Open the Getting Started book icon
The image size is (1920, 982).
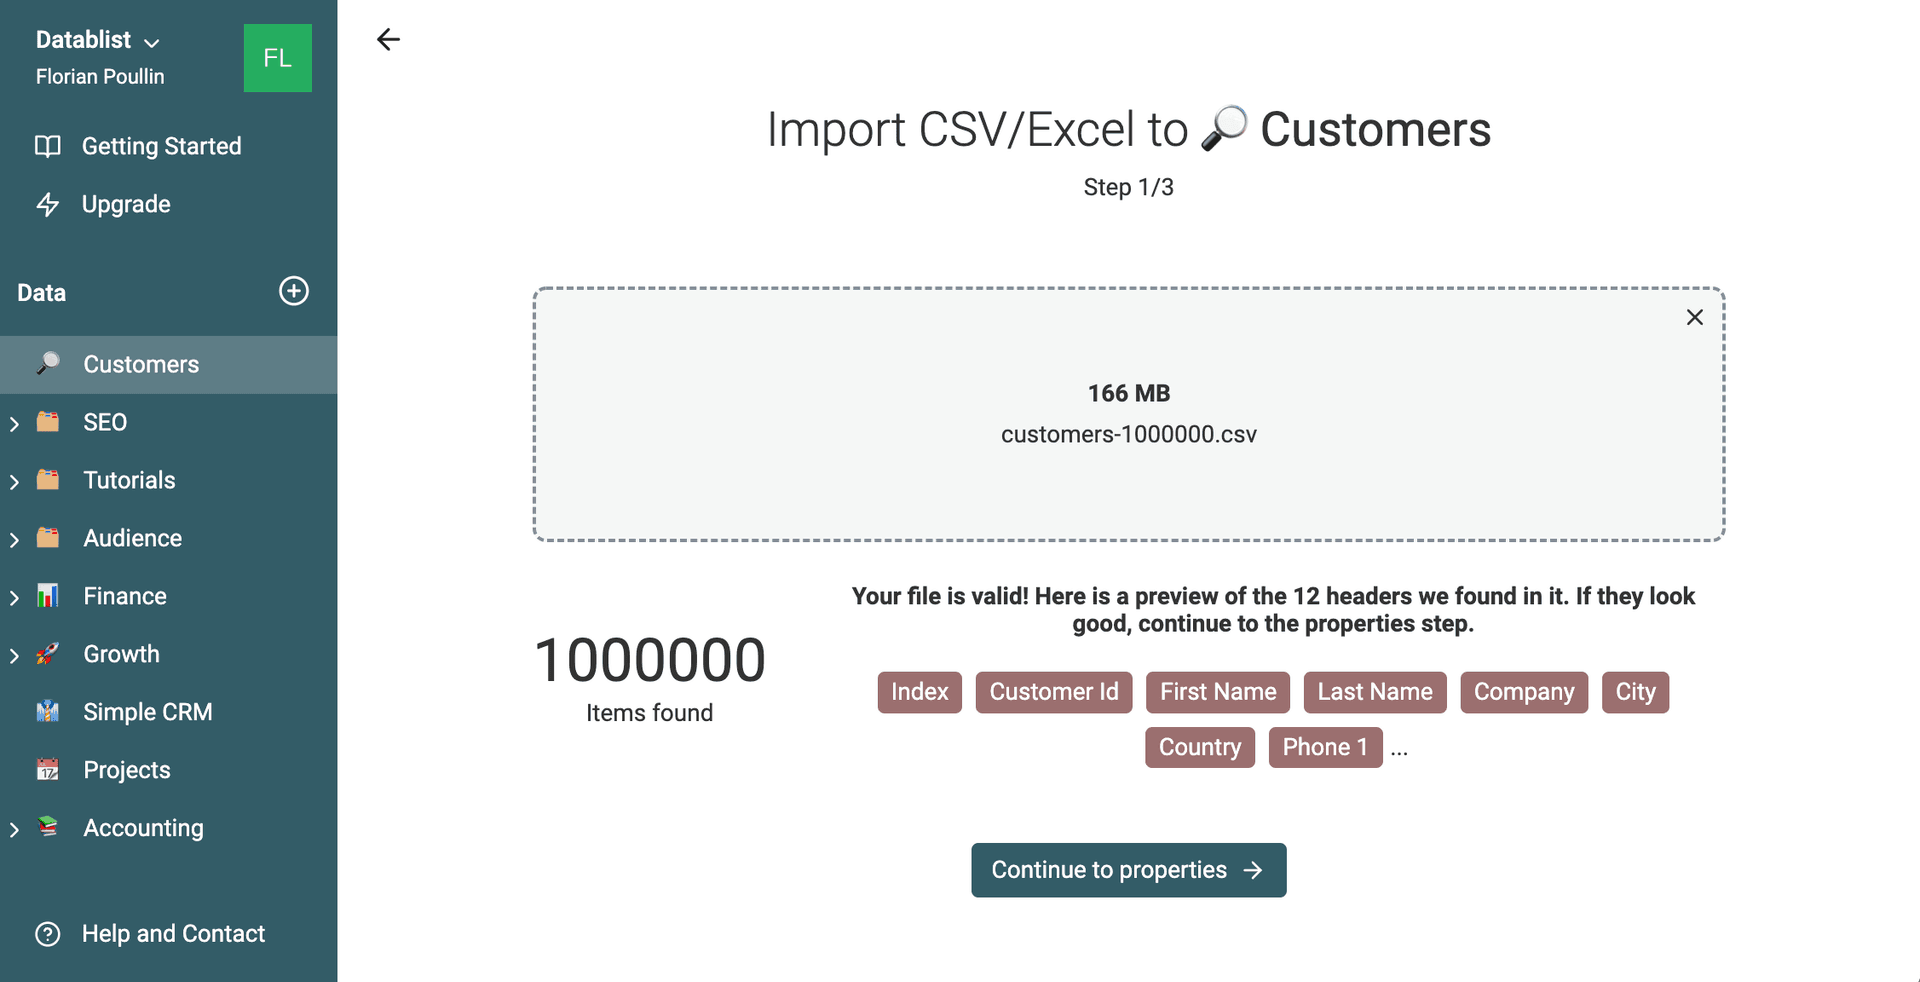tap(48, 145)
